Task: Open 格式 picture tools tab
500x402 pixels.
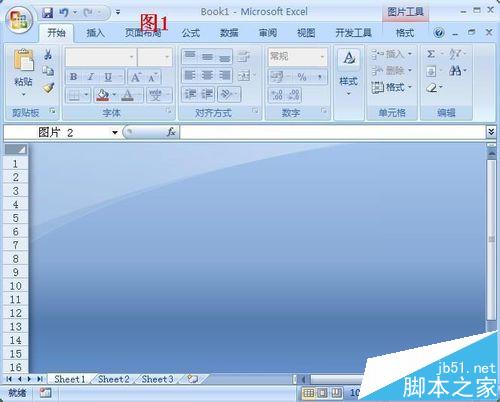Action: coord(405,33)
